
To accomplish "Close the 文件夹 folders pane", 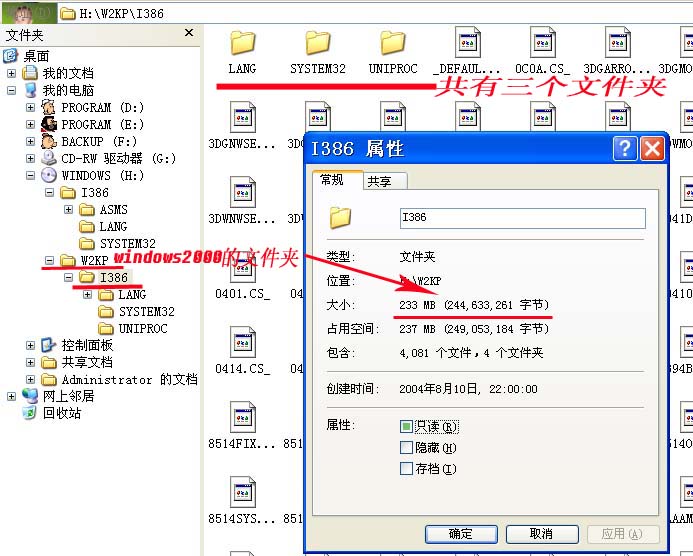I will [x=189, y=33].
